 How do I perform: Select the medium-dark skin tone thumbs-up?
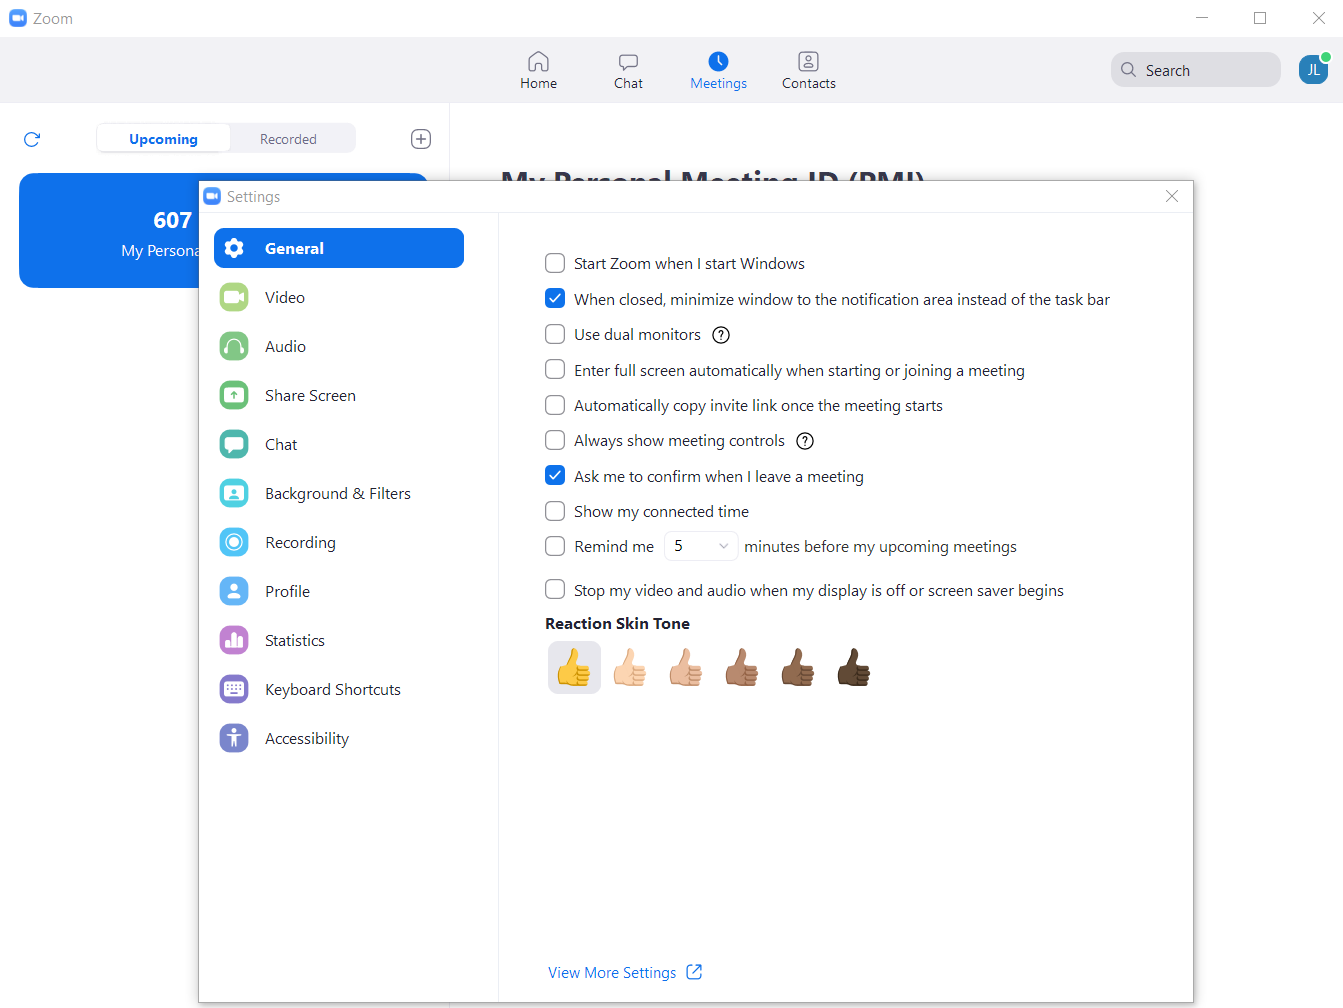[x=798, y=667]
